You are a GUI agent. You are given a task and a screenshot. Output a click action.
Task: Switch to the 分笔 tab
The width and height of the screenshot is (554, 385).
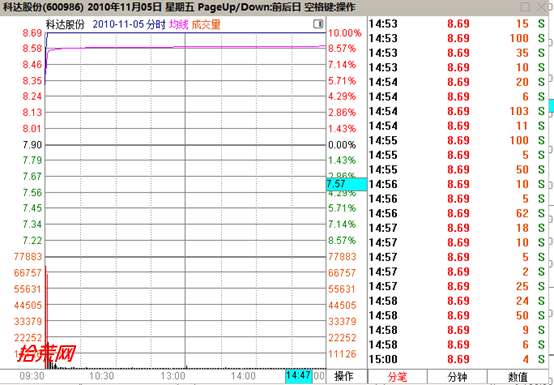tap(397, 377)
